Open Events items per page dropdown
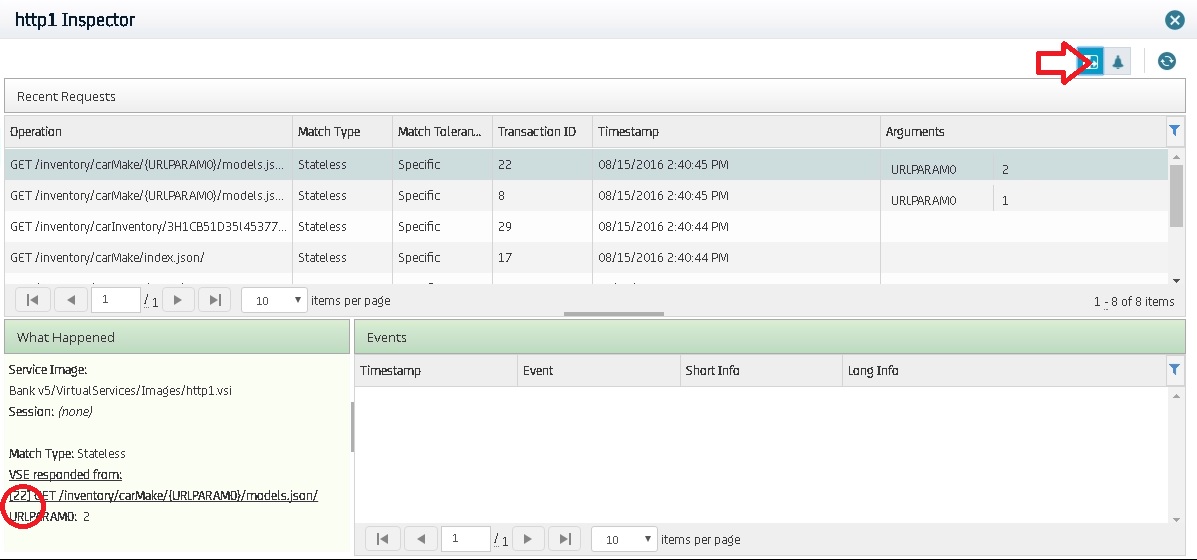 coord(625,539)
